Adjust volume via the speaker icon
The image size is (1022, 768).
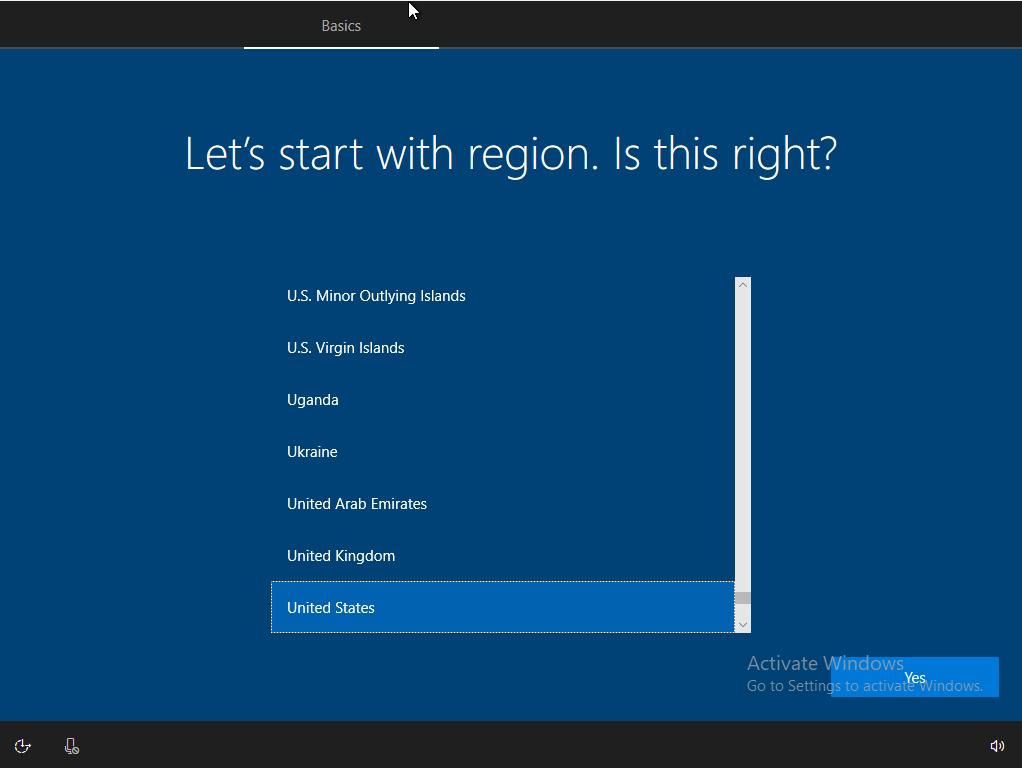997,746
